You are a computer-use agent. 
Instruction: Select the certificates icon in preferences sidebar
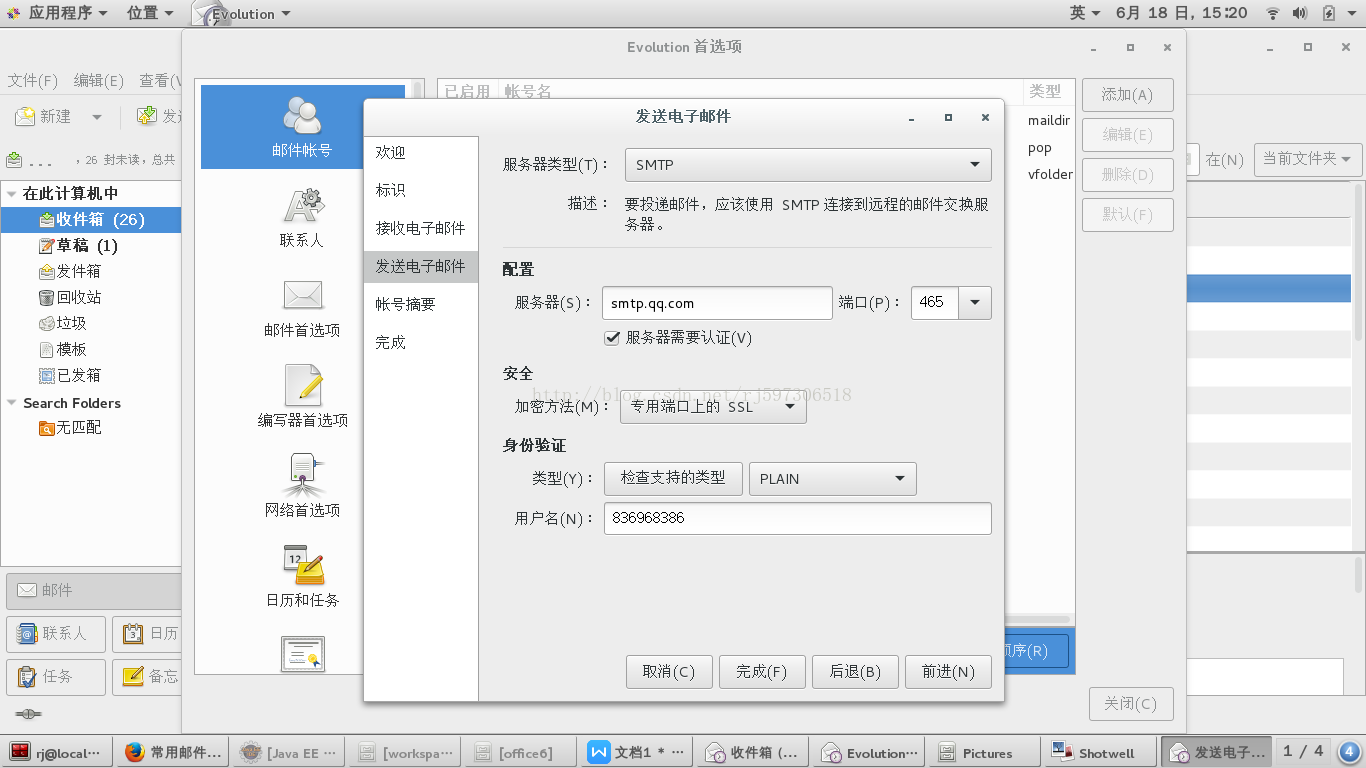pos(302,653)
